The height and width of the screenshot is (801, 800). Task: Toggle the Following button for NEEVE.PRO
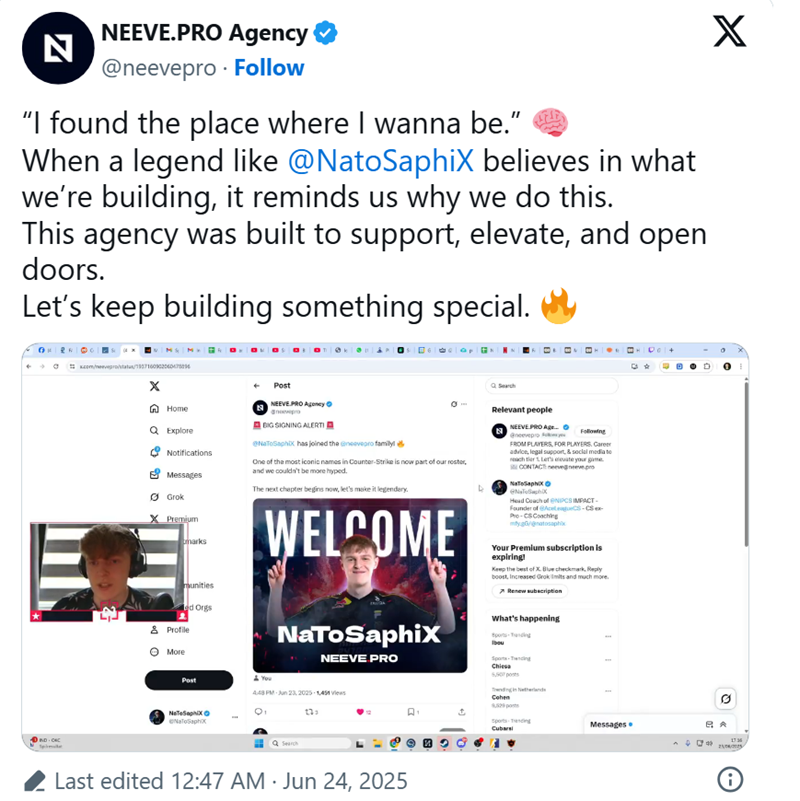(593, 431)
